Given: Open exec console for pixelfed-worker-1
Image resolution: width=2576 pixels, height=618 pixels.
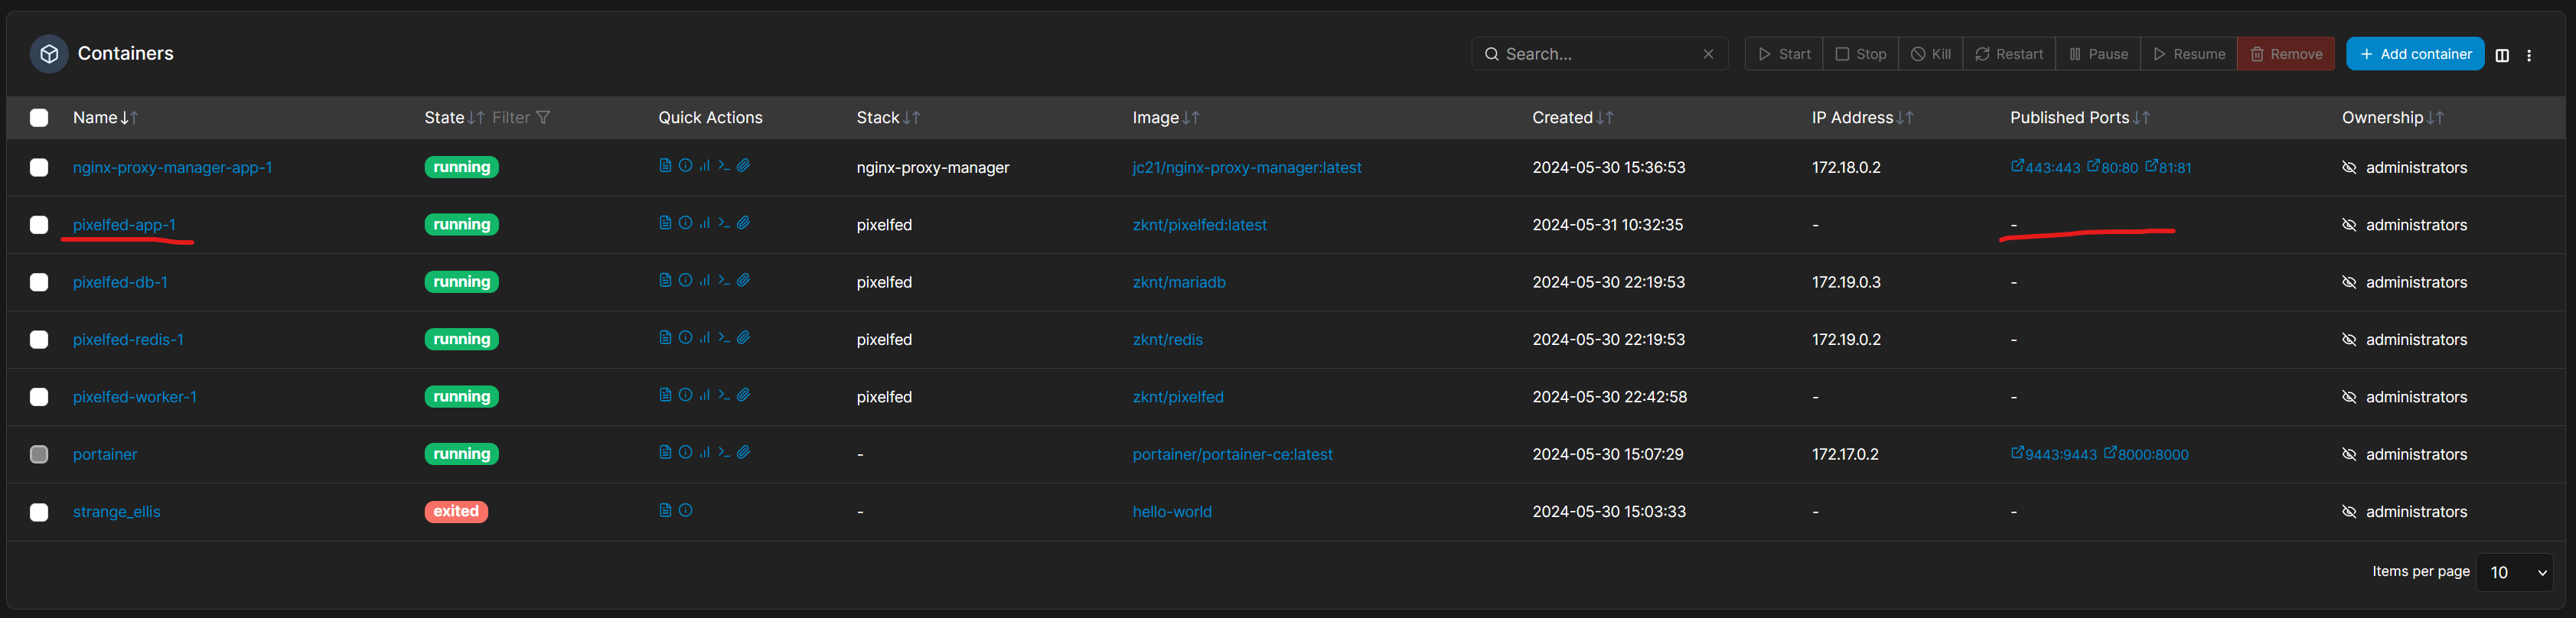Looking at the screenshot, I should pos(724,395).
